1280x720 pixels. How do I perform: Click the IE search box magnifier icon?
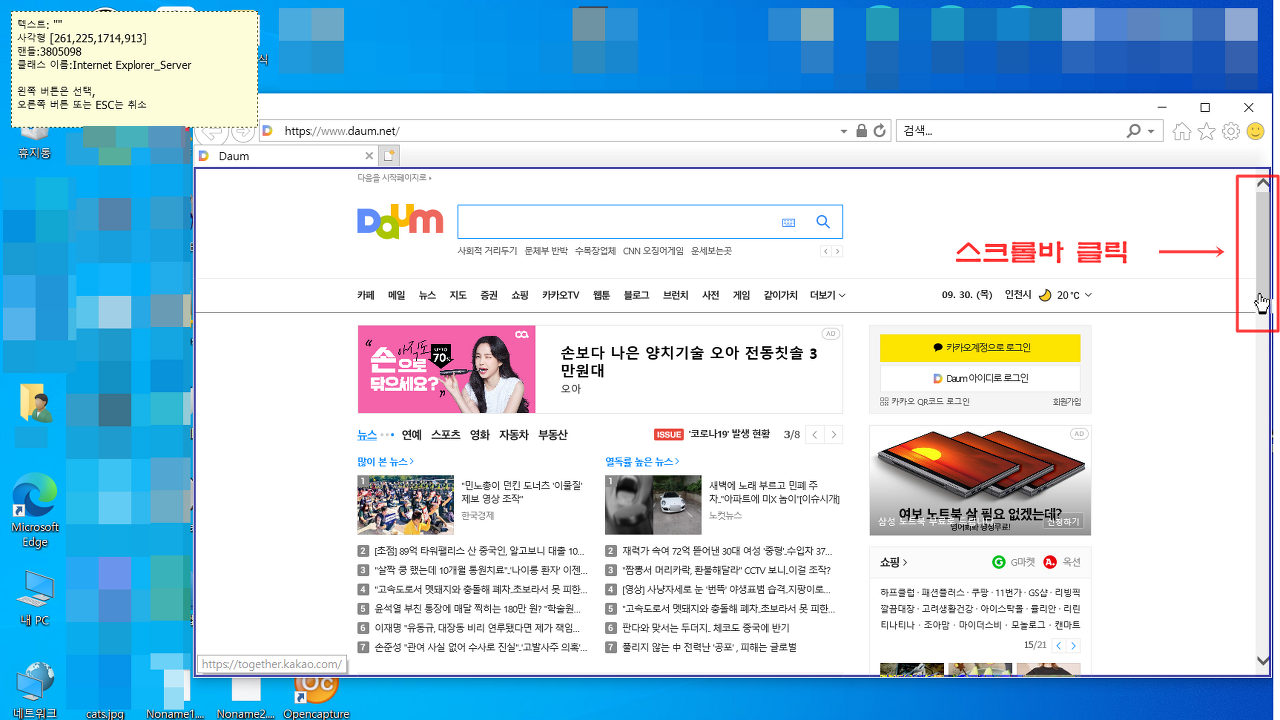[1133, 131]
